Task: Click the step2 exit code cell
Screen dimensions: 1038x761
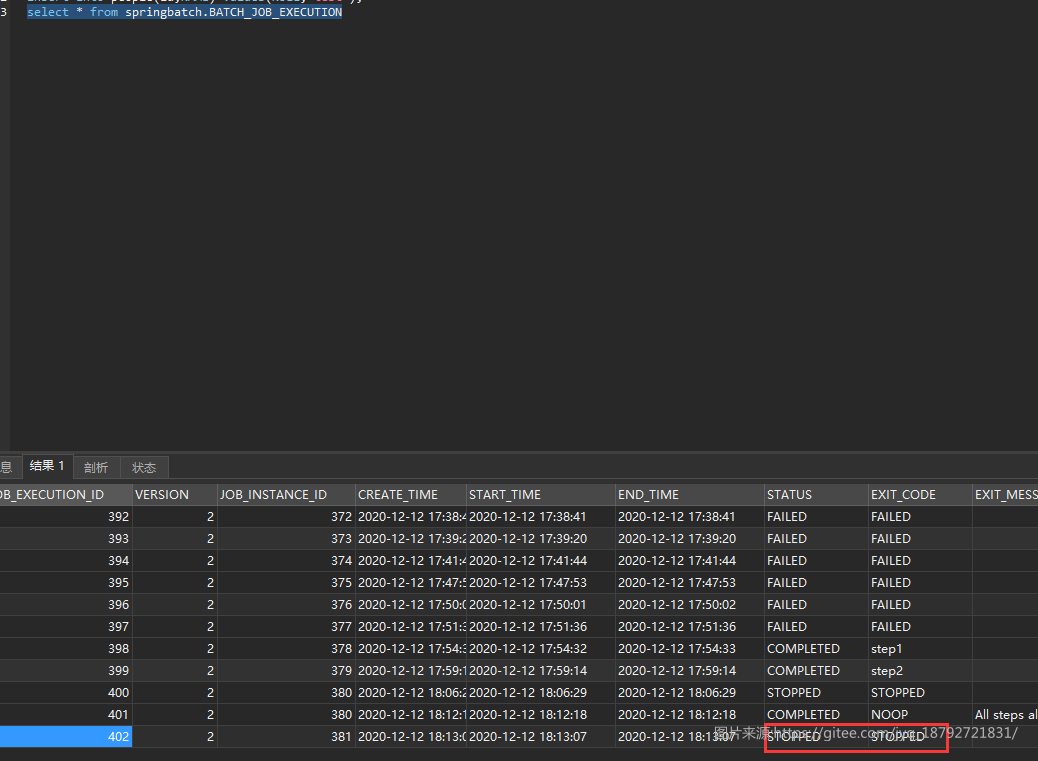Action: (x=920, y=671)
